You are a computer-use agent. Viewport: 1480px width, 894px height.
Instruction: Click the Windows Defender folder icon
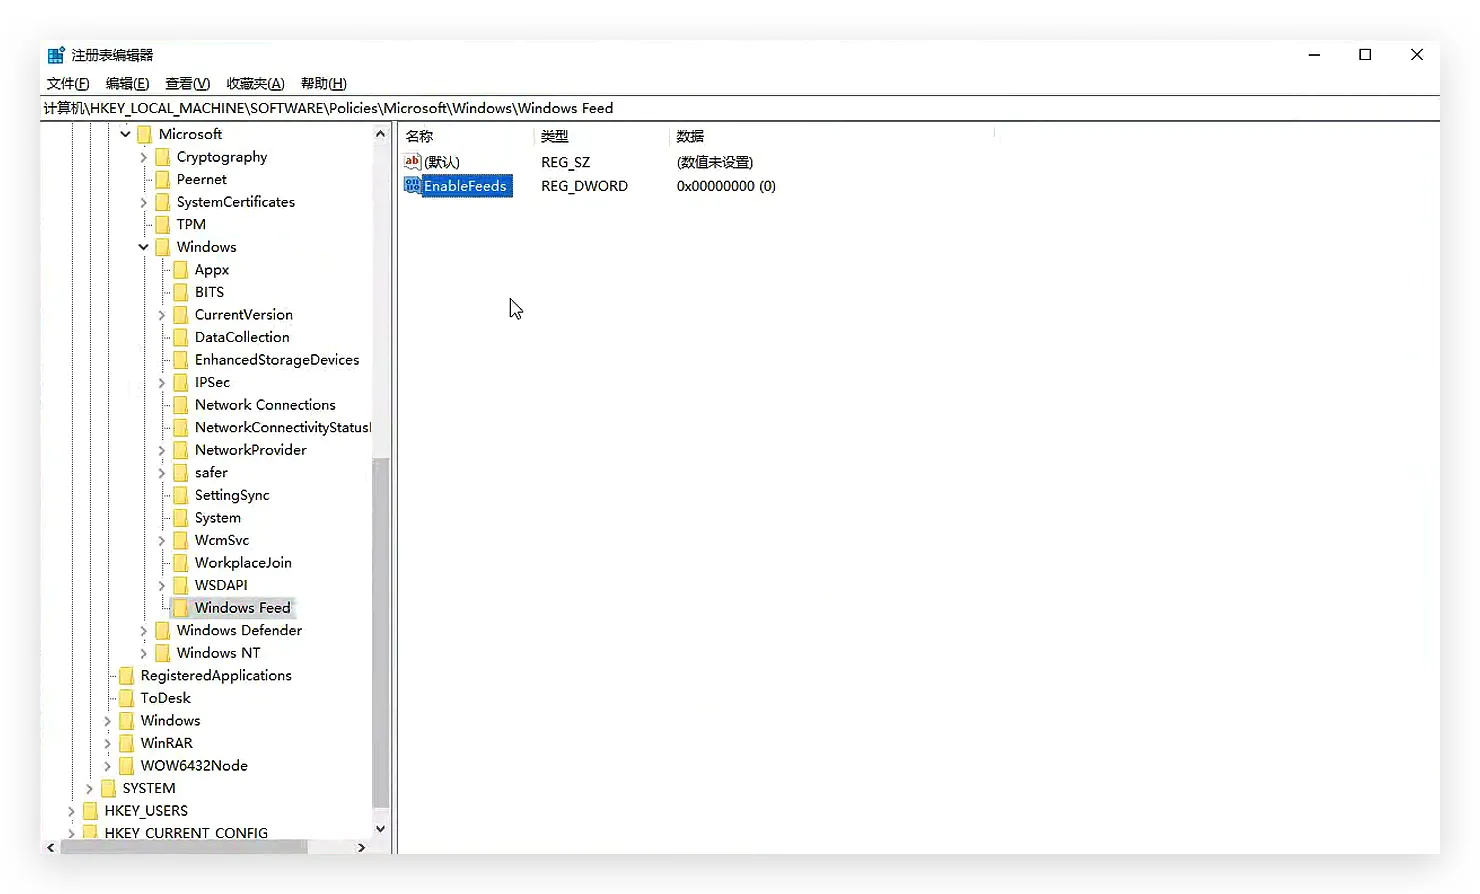(x=162, y=630)
